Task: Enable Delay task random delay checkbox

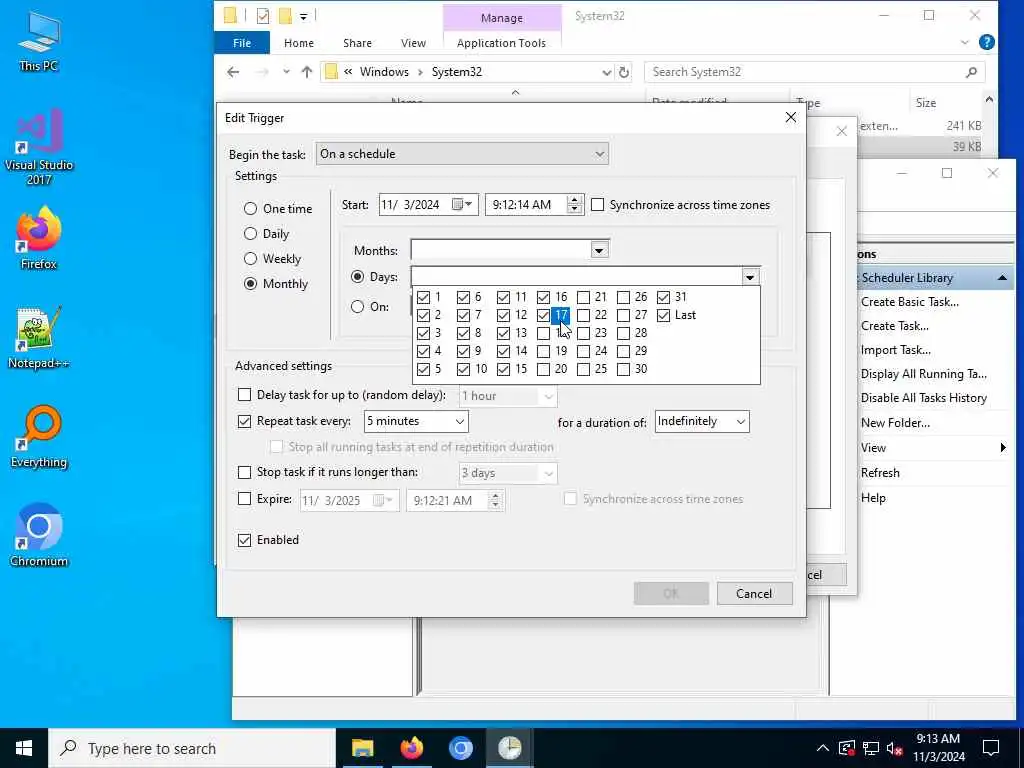Action: (x=244, y=394)
